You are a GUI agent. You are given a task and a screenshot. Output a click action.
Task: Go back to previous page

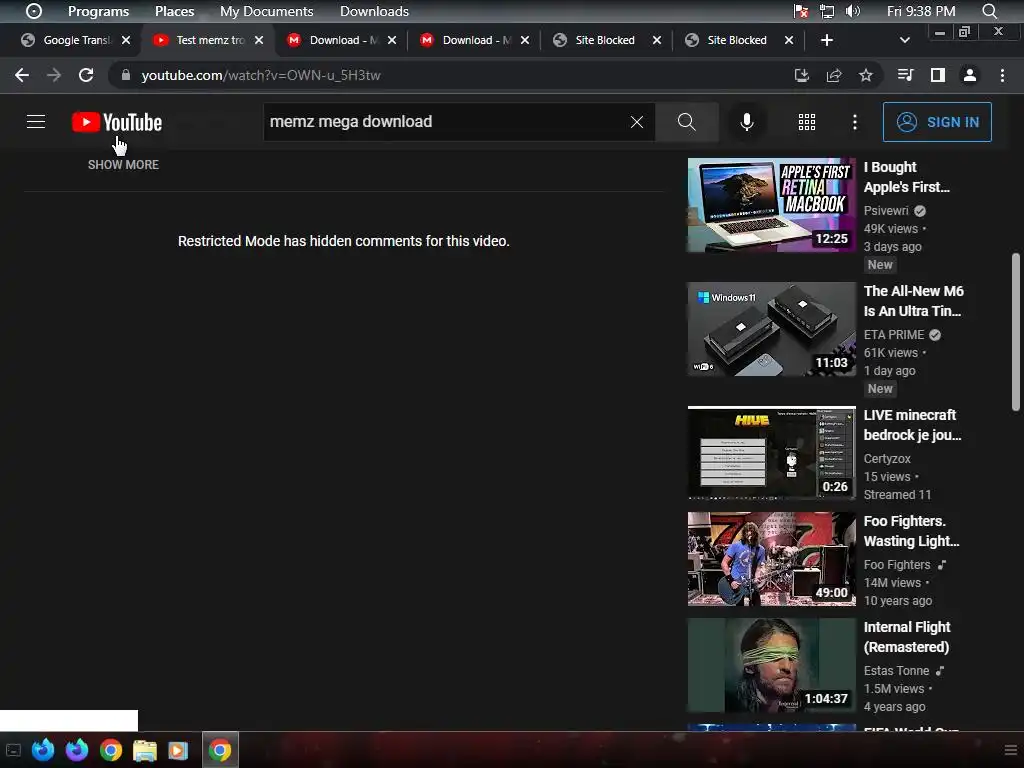pos(22,75)
